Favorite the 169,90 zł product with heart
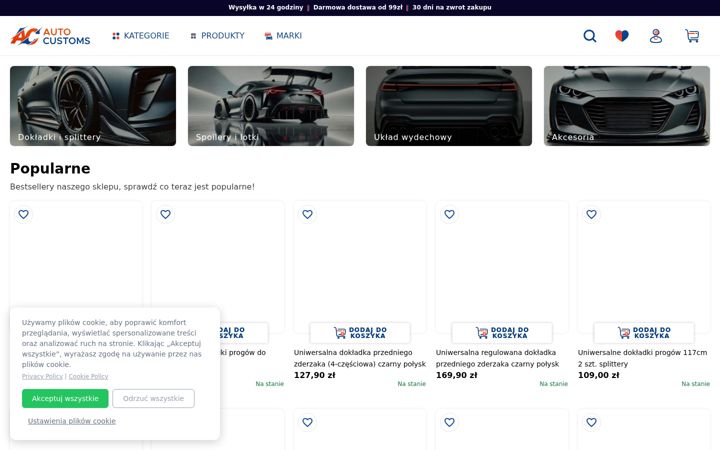The image size is (720, 450). (449, 214)
